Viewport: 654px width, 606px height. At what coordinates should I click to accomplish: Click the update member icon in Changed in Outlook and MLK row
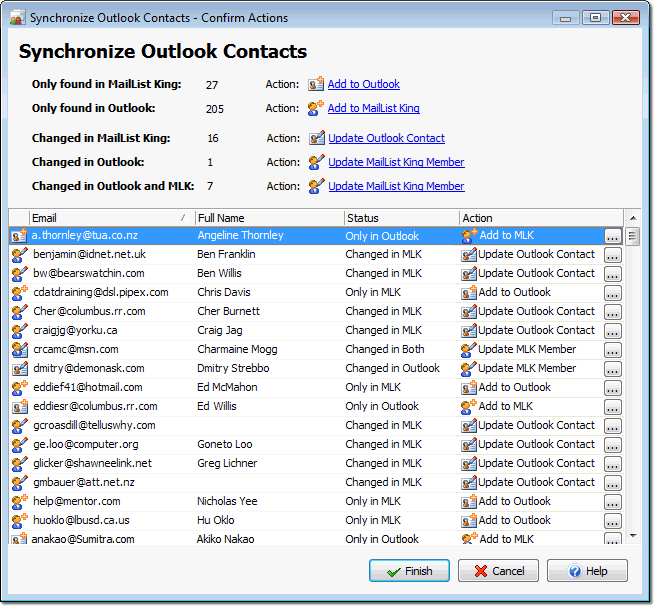coord(317,186)
